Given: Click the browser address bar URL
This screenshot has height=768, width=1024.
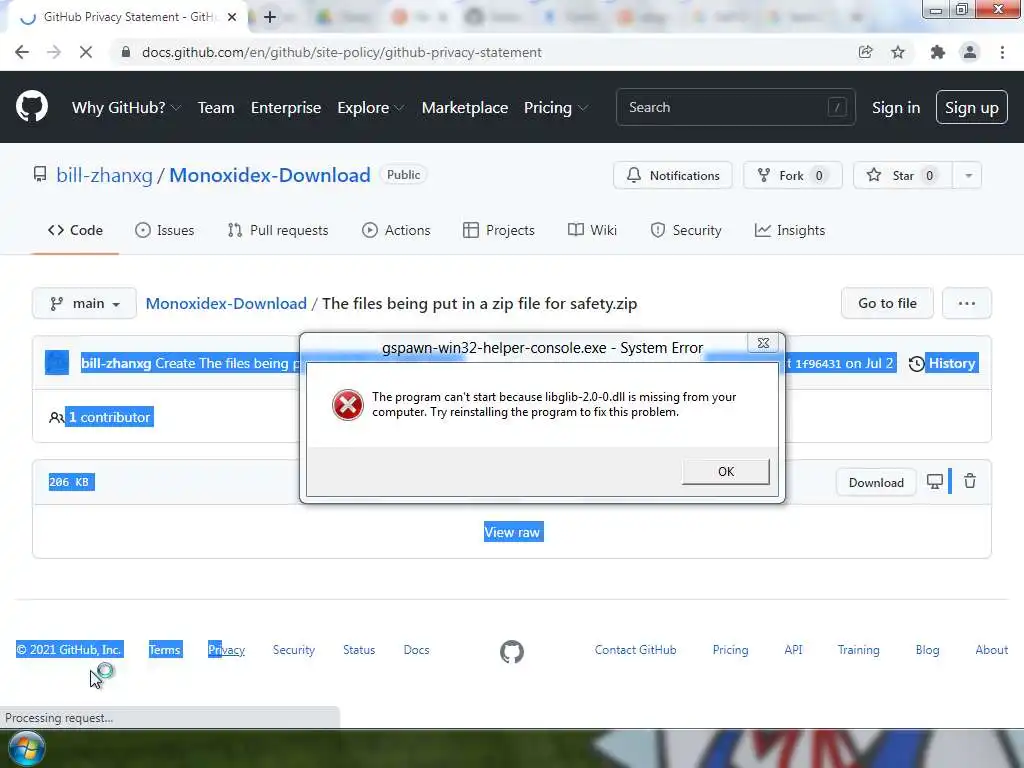Looking at the screenshot, I should coord(342,52).
